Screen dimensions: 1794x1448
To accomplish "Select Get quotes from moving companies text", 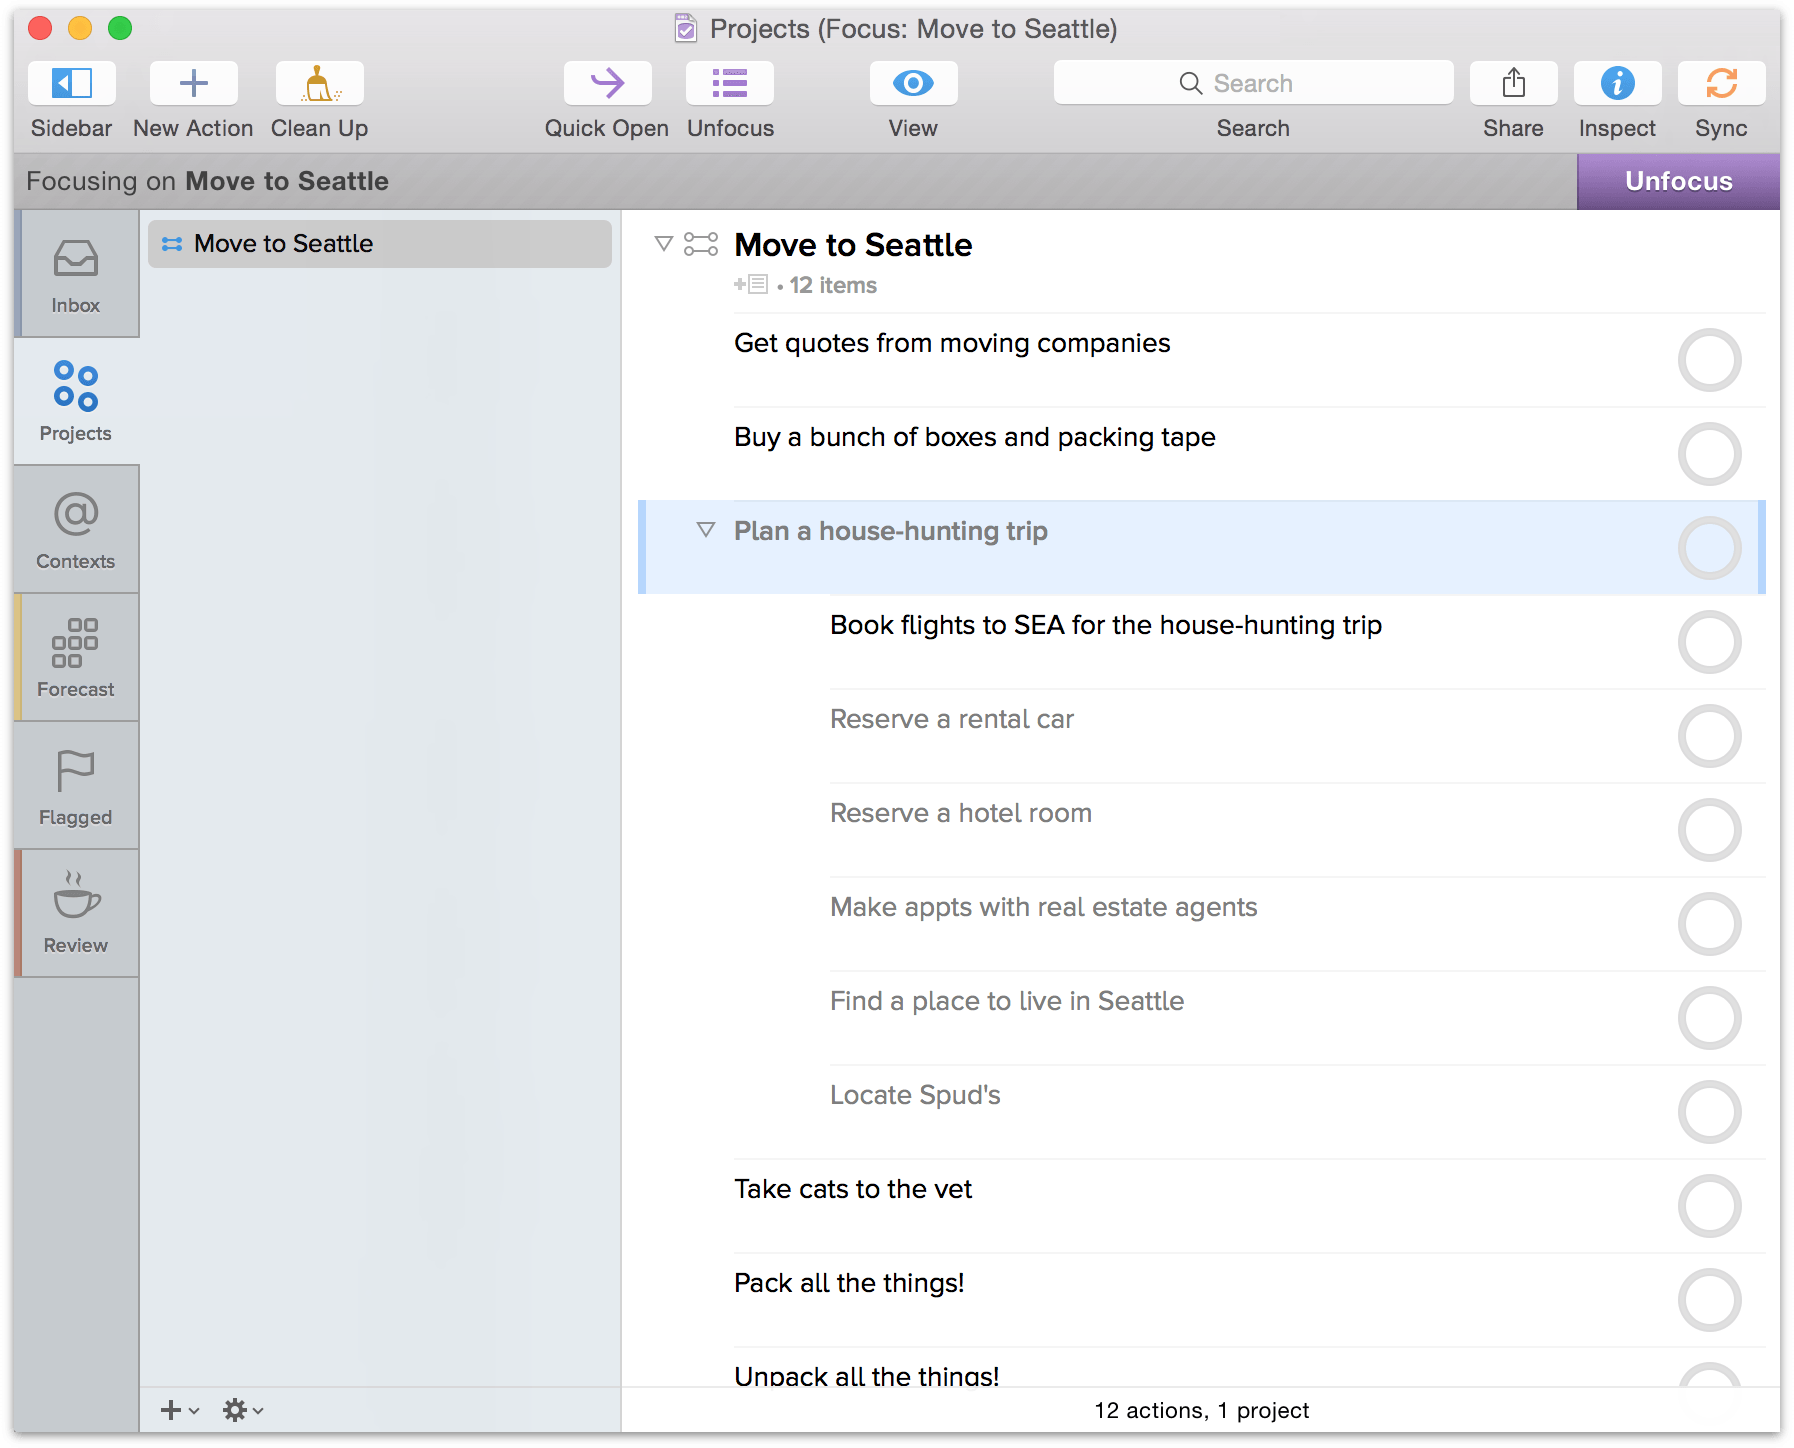I will pyautogui.click(x=952, y=343).
